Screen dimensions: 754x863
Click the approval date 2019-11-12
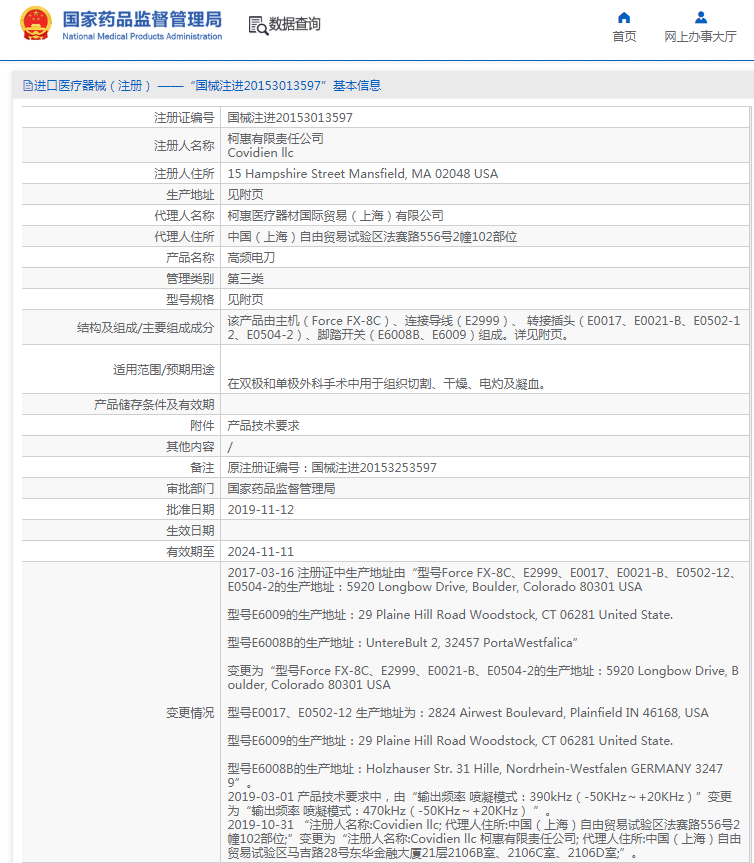[260, 509]
